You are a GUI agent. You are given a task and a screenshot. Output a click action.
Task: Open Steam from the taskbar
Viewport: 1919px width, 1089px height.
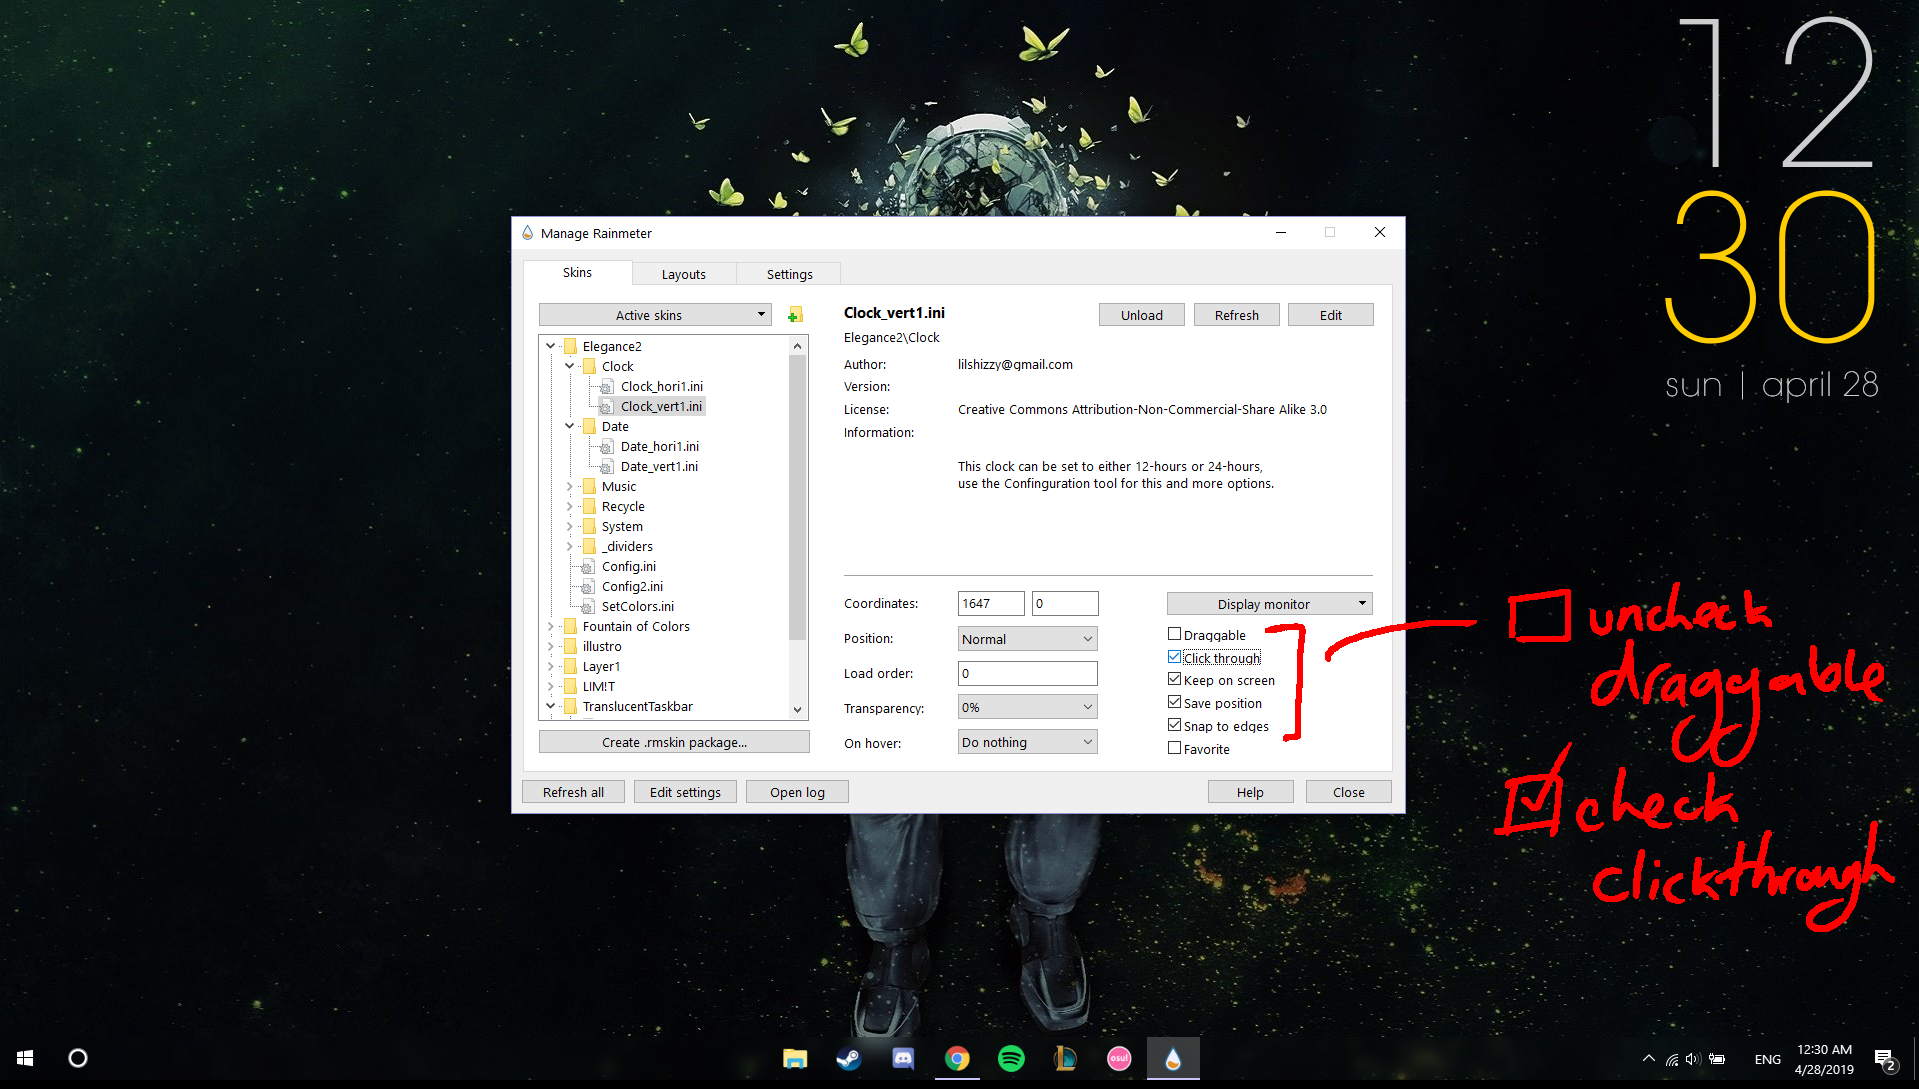(x=849, y=1058)
